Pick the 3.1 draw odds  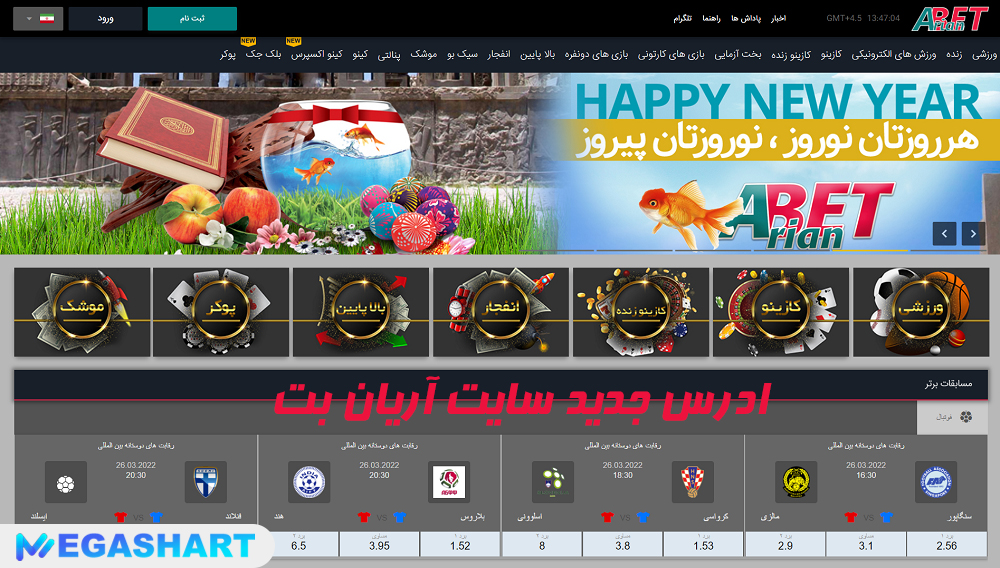pyautogui.click(x=865, y=544)
